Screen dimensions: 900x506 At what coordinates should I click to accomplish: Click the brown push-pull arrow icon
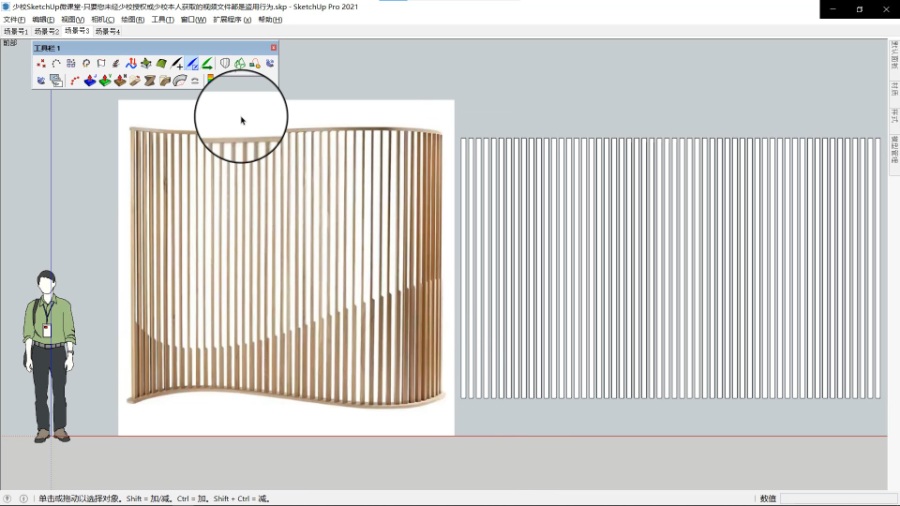pos(120,81)
